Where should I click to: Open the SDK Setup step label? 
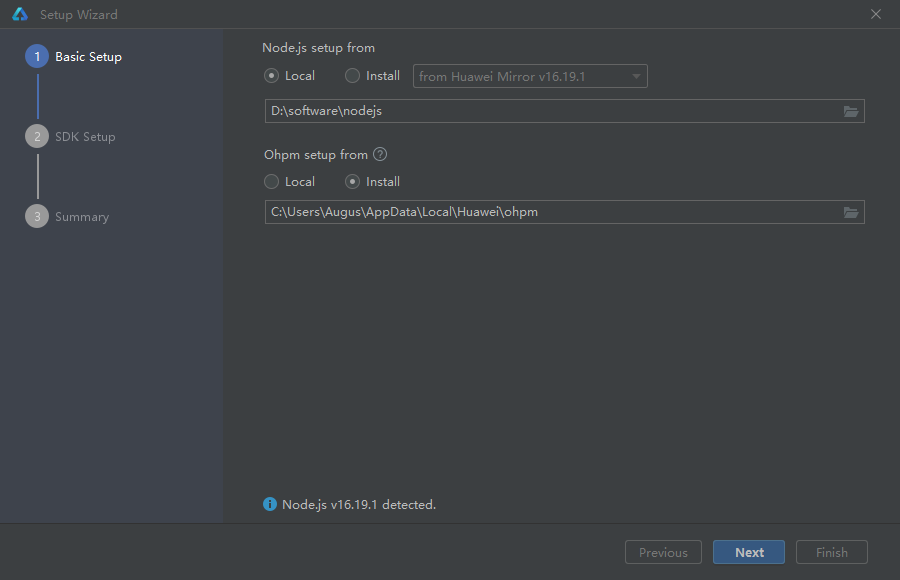tap(85, 137)
